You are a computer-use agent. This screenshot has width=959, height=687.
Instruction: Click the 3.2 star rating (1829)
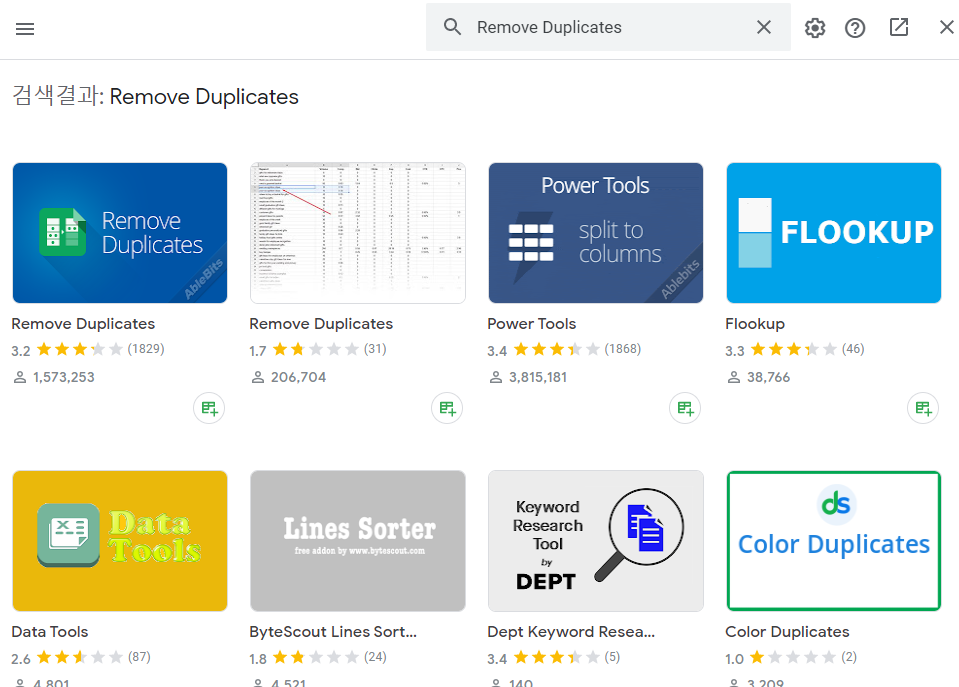tap(88, 350)
